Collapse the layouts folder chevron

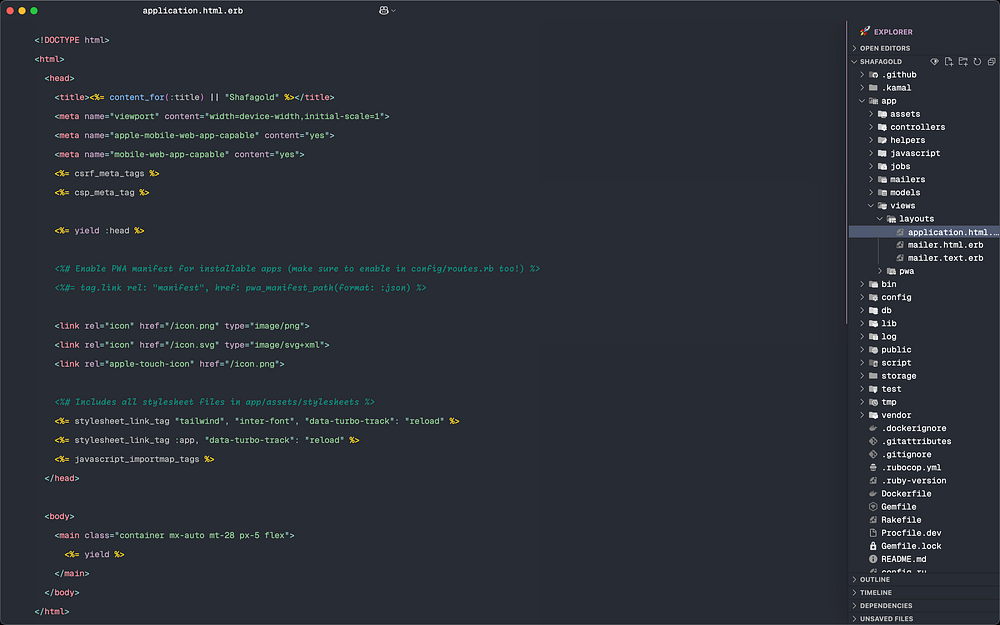880,219
